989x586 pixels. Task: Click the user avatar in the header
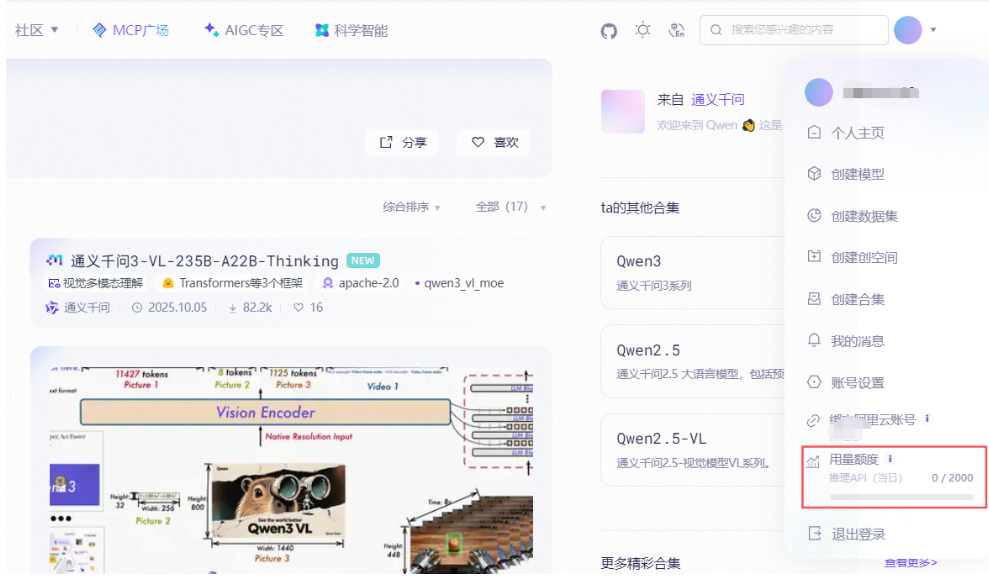pyautogui.click(x=908, y=30)
